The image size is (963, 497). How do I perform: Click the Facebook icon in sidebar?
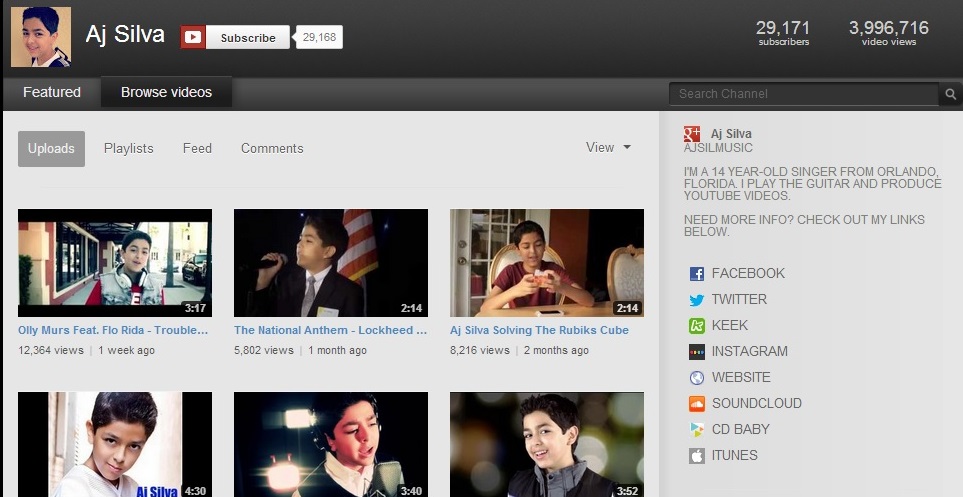pyautogui.click(x=697, y=273)
